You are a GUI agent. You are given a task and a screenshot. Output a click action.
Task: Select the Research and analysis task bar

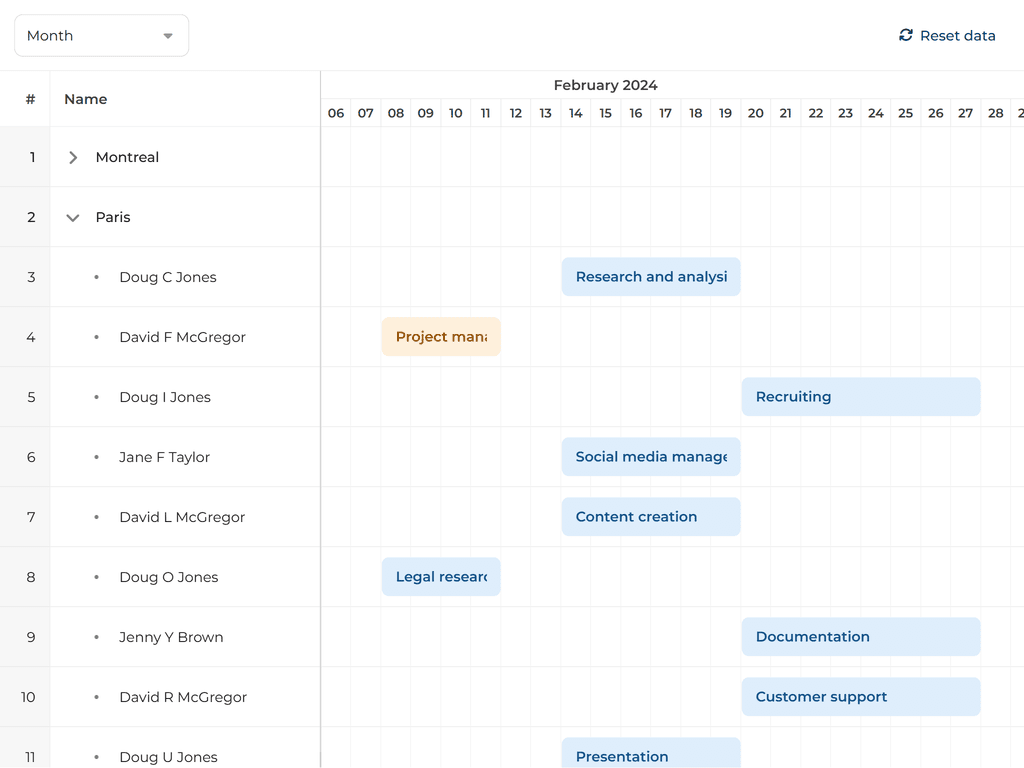(x=651, y=277)
